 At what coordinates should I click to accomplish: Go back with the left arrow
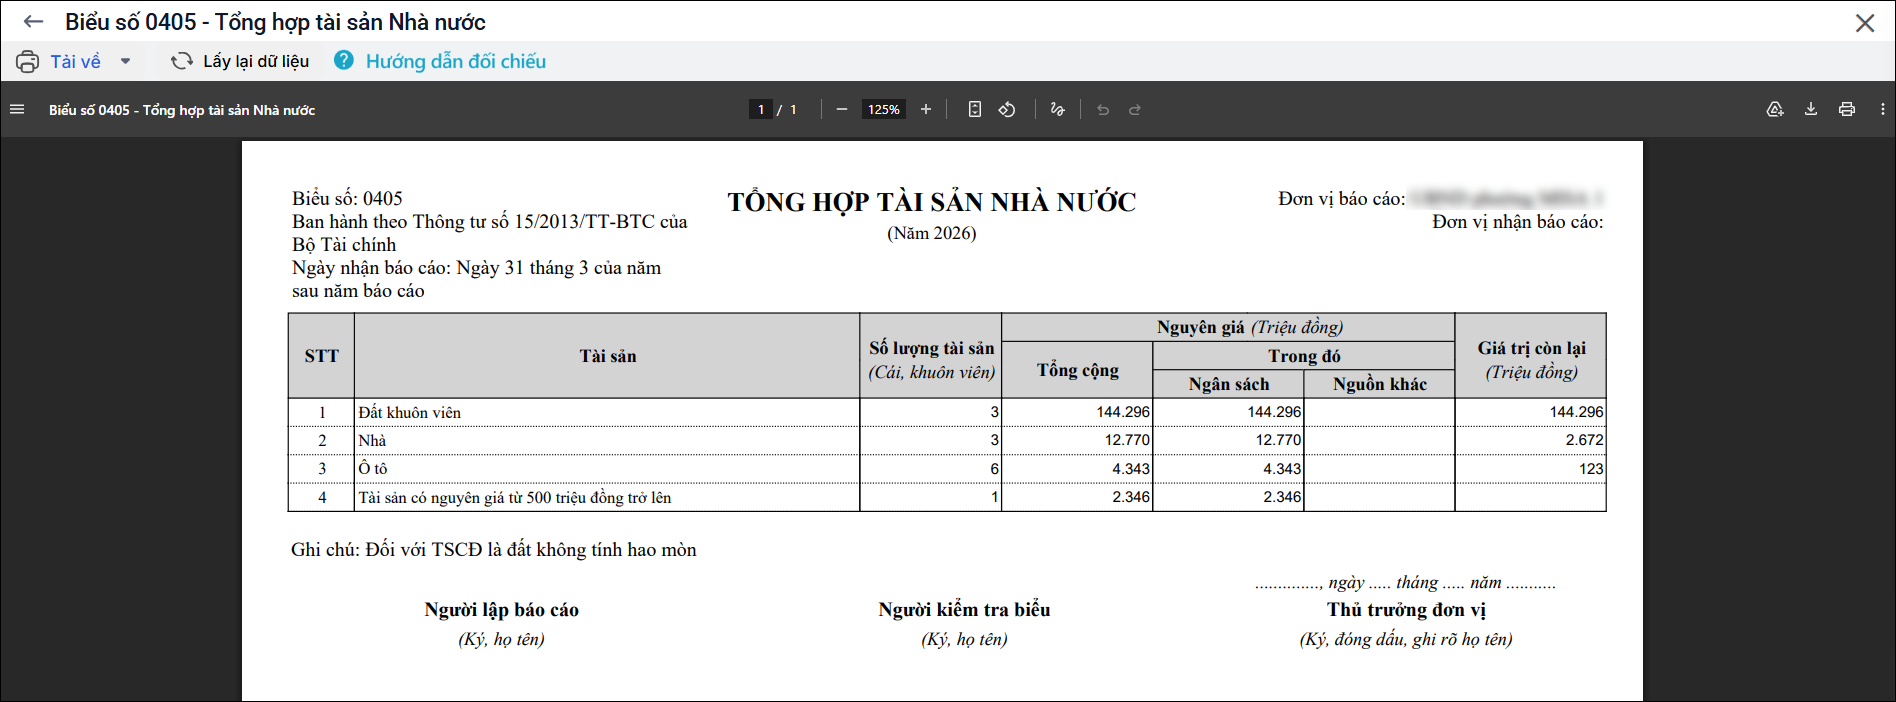(x=33, y=22)
